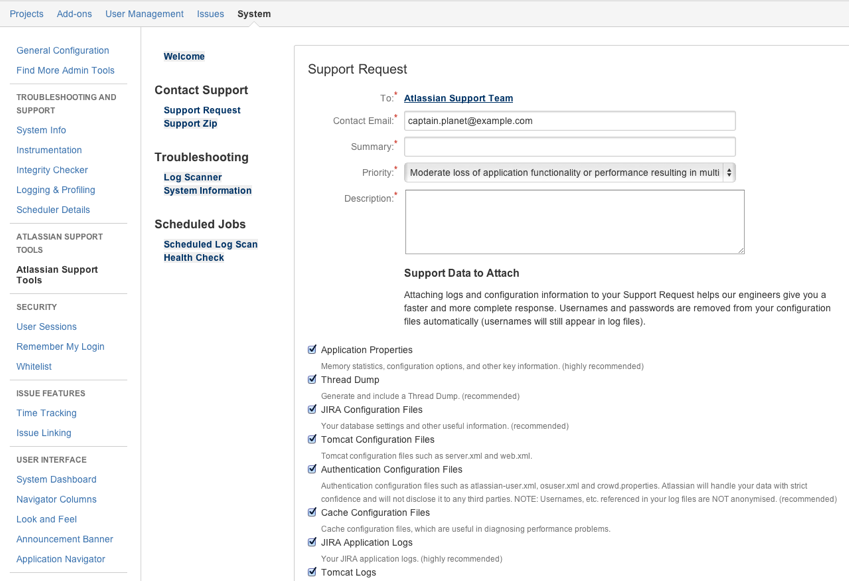Open the Log Scanner tool
849x581 pixels.
(192, 177)
